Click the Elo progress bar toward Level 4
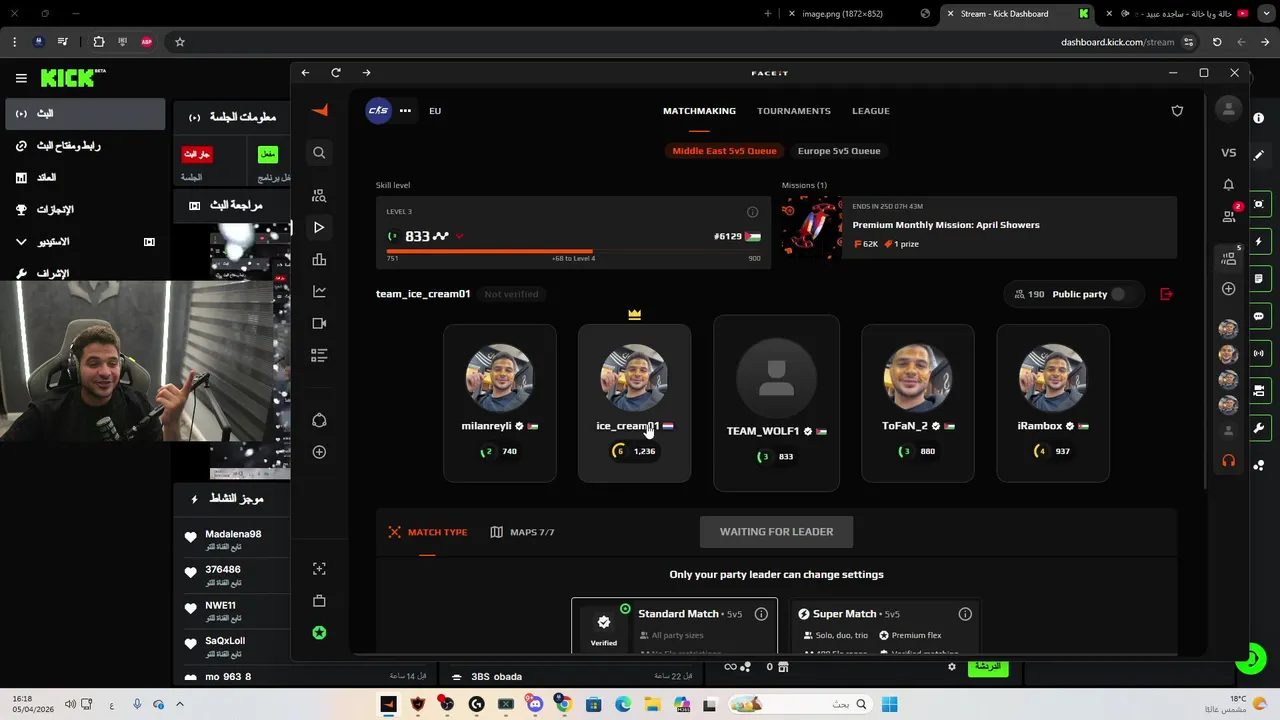Image resolution: width=1280 pixels, height=720 pixels. 573,251
